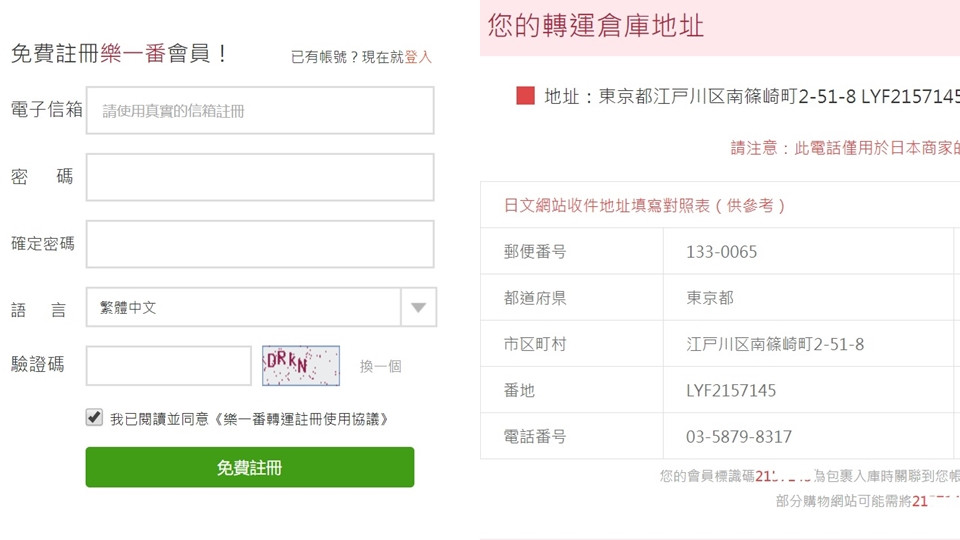Click the 登入 login link

(418, 57)
